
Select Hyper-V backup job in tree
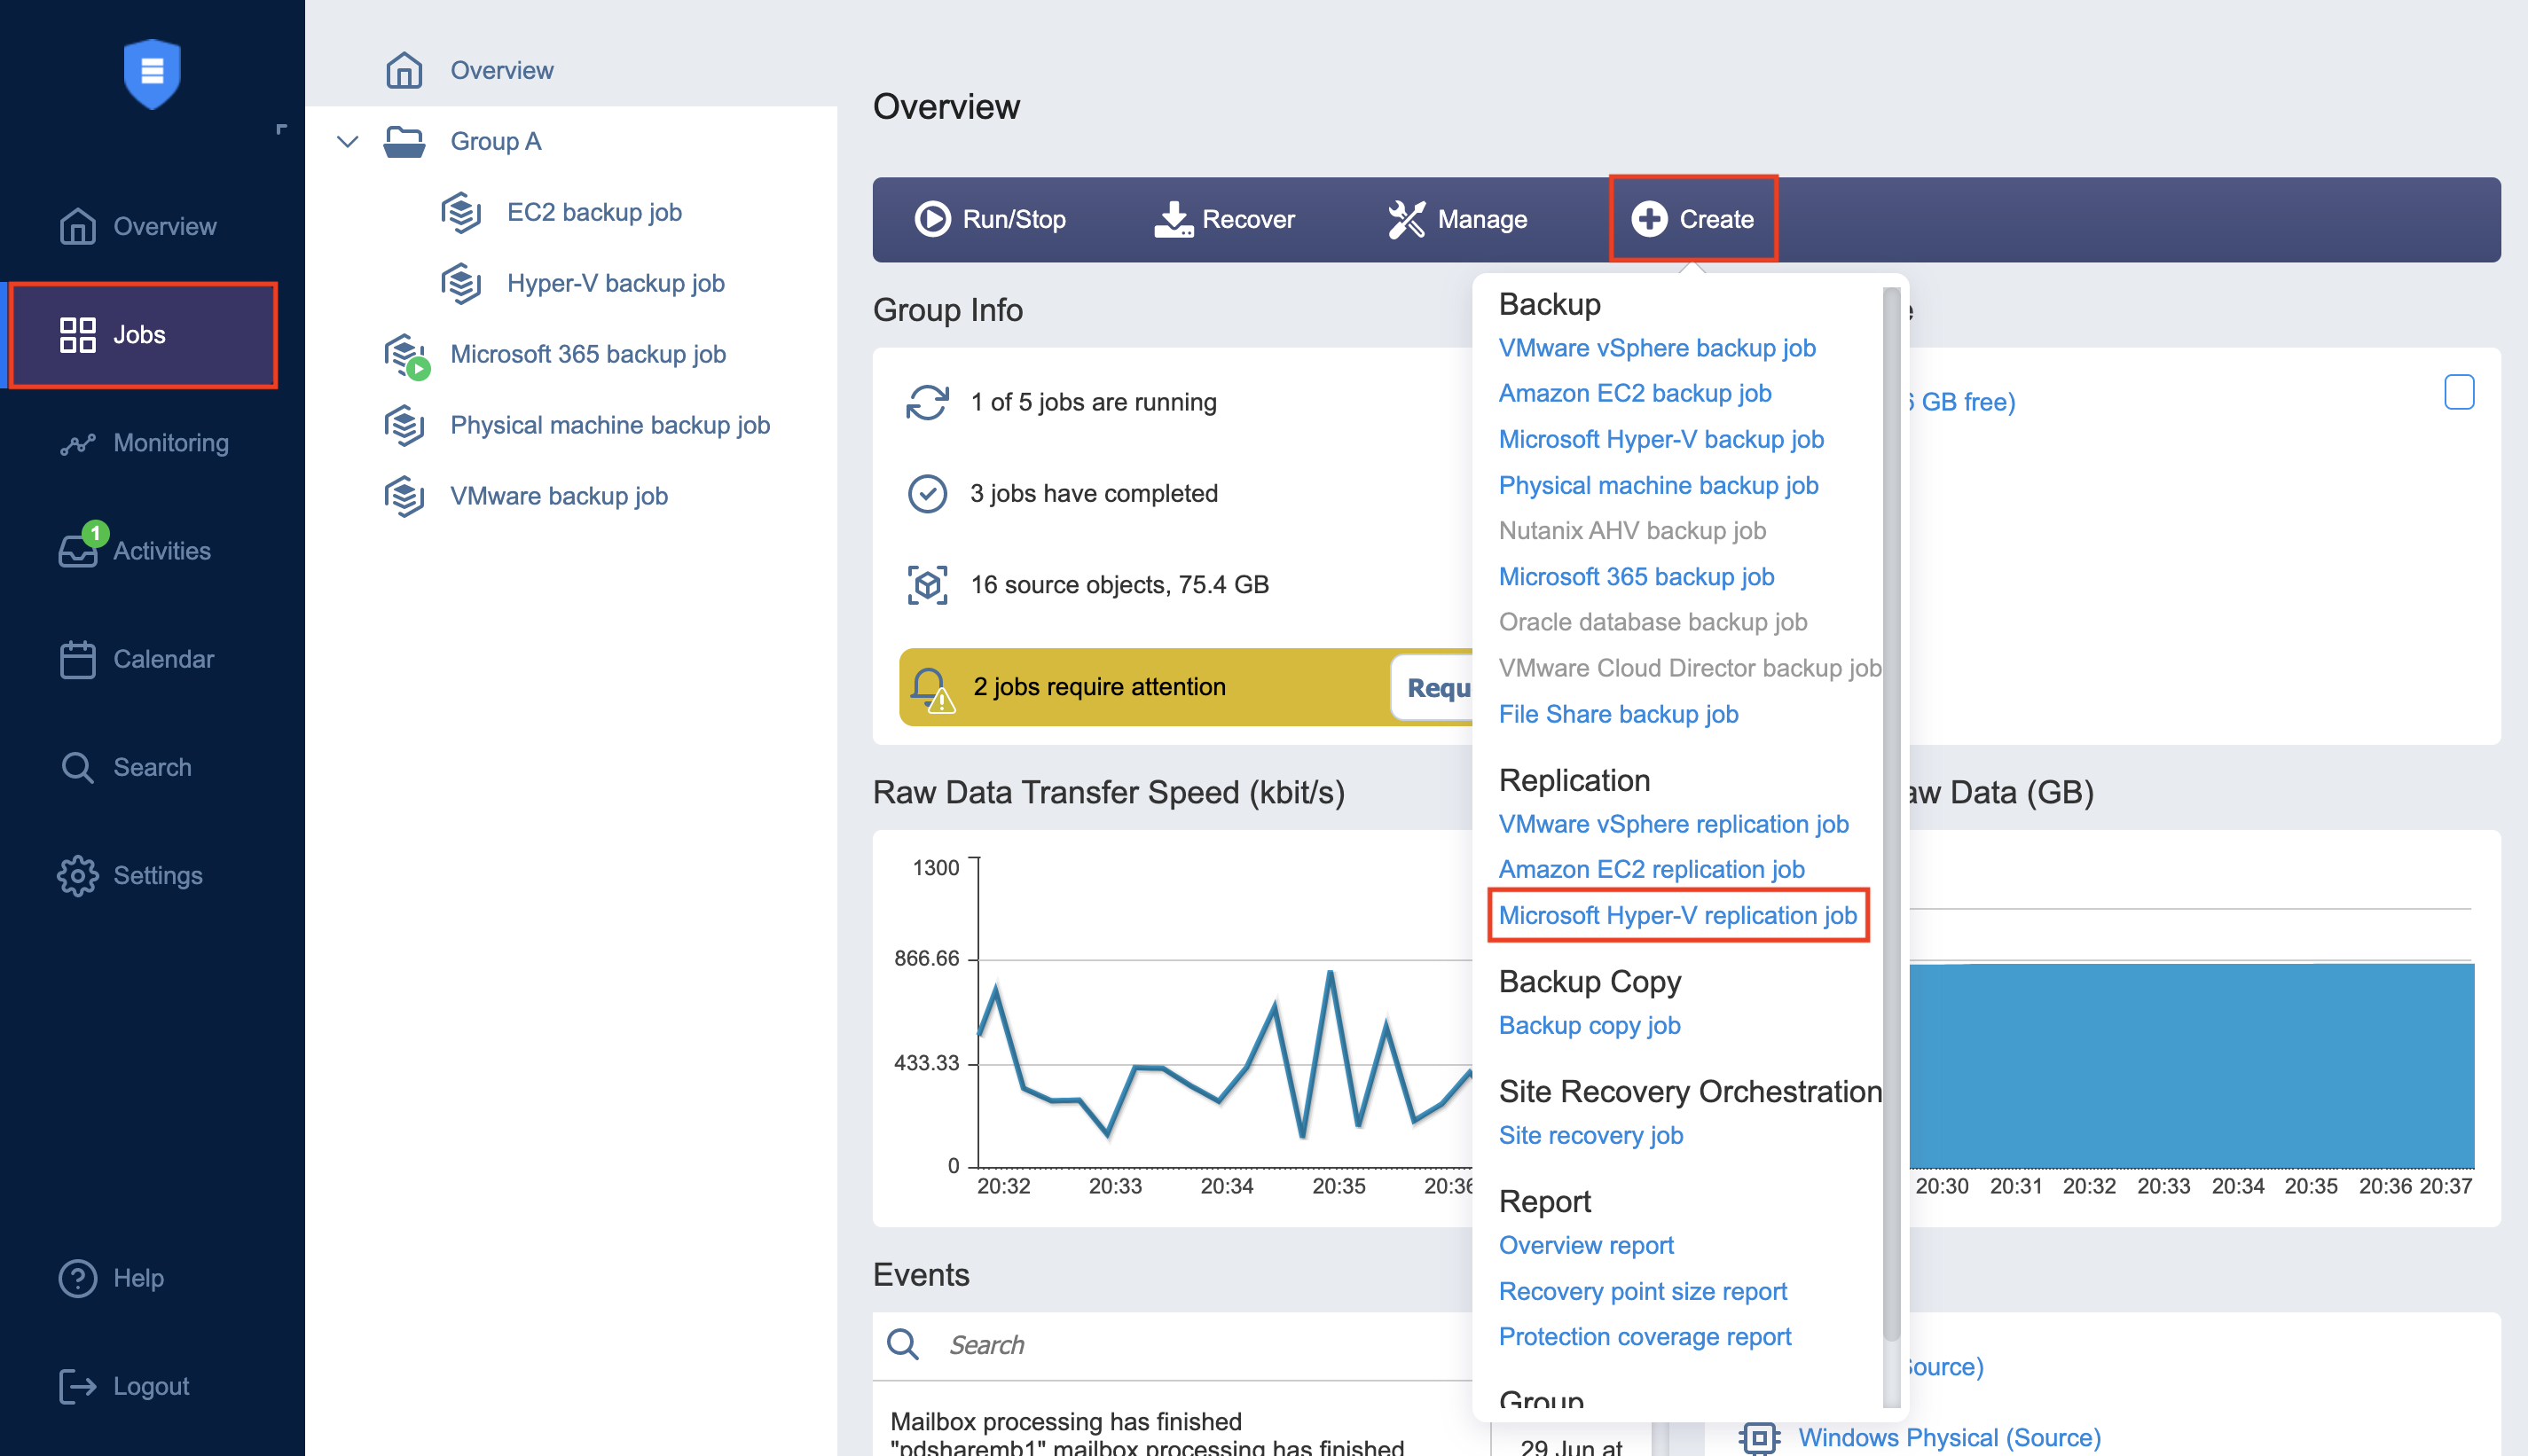(x=615, y=283)
